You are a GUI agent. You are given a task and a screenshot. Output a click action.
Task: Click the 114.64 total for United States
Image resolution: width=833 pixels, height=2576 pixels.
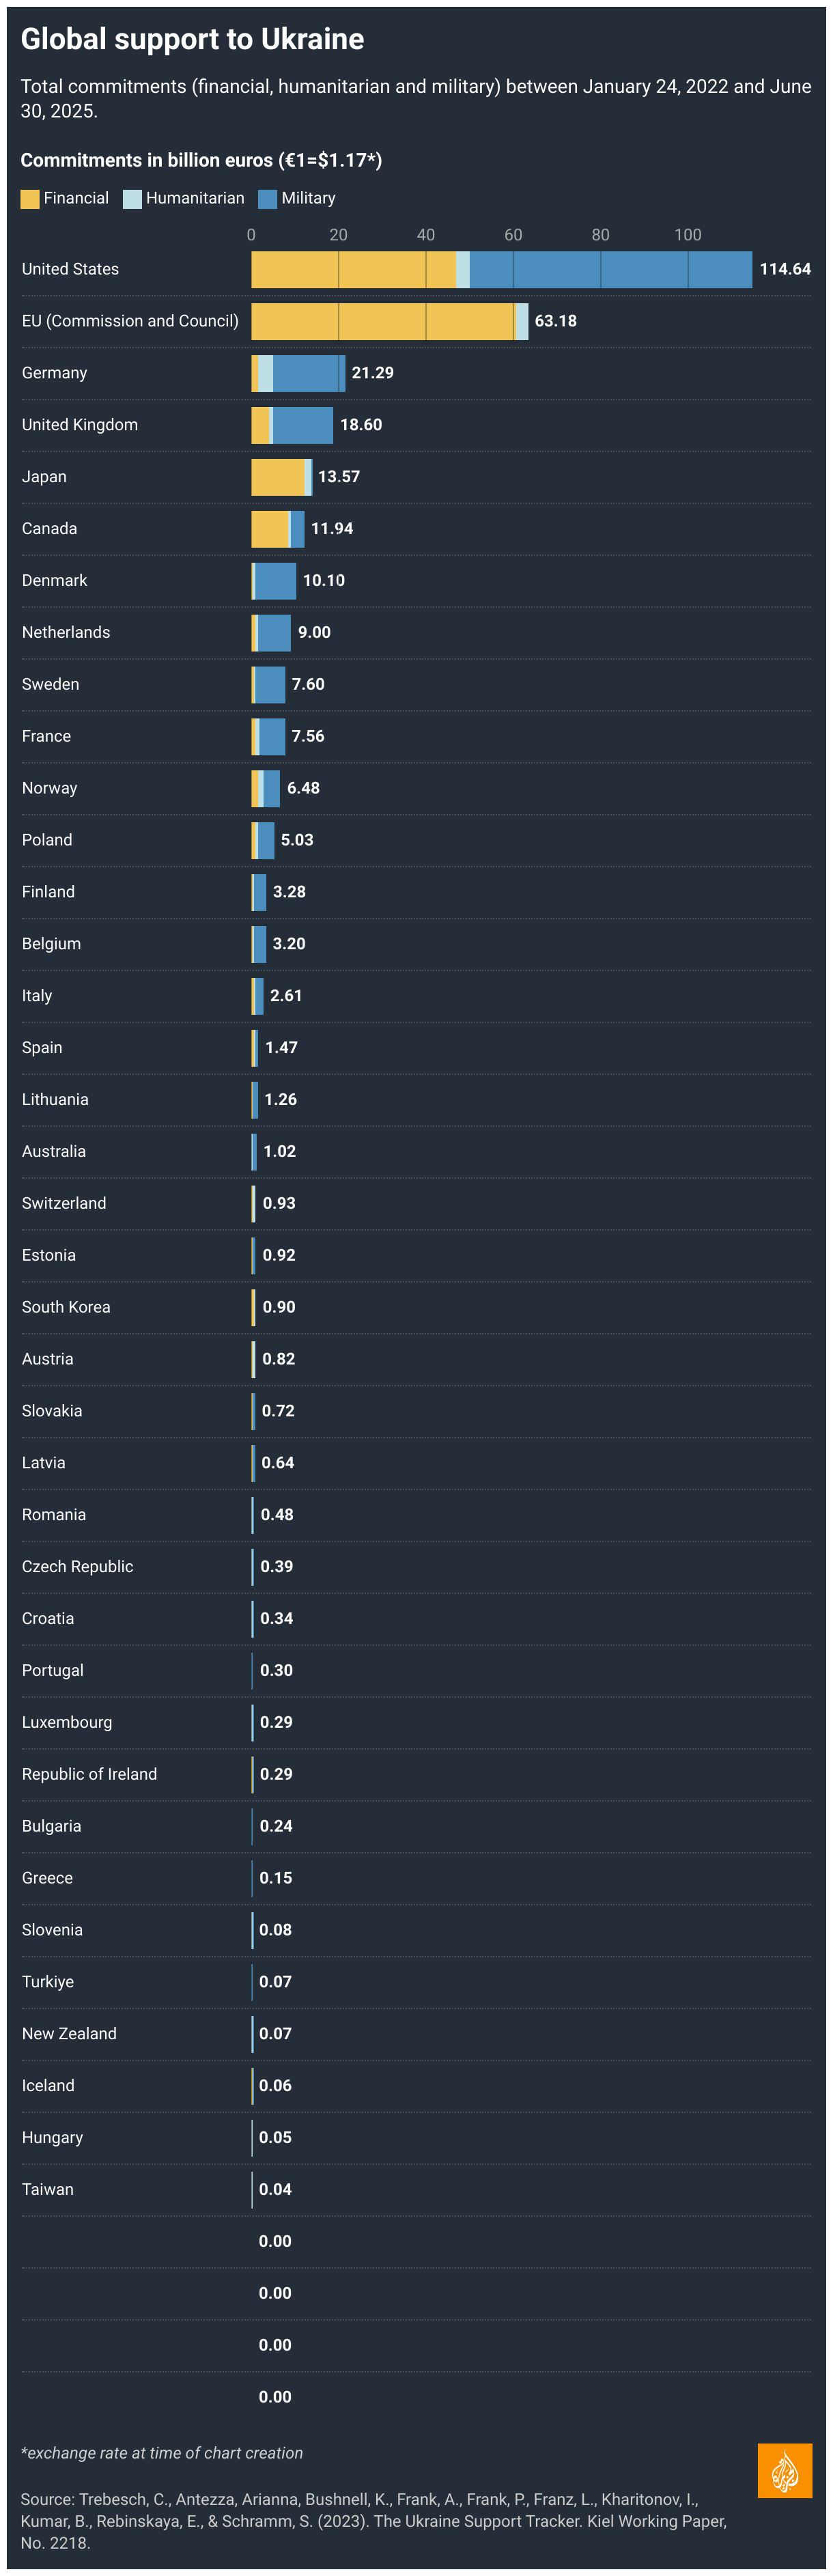[785, 269]
